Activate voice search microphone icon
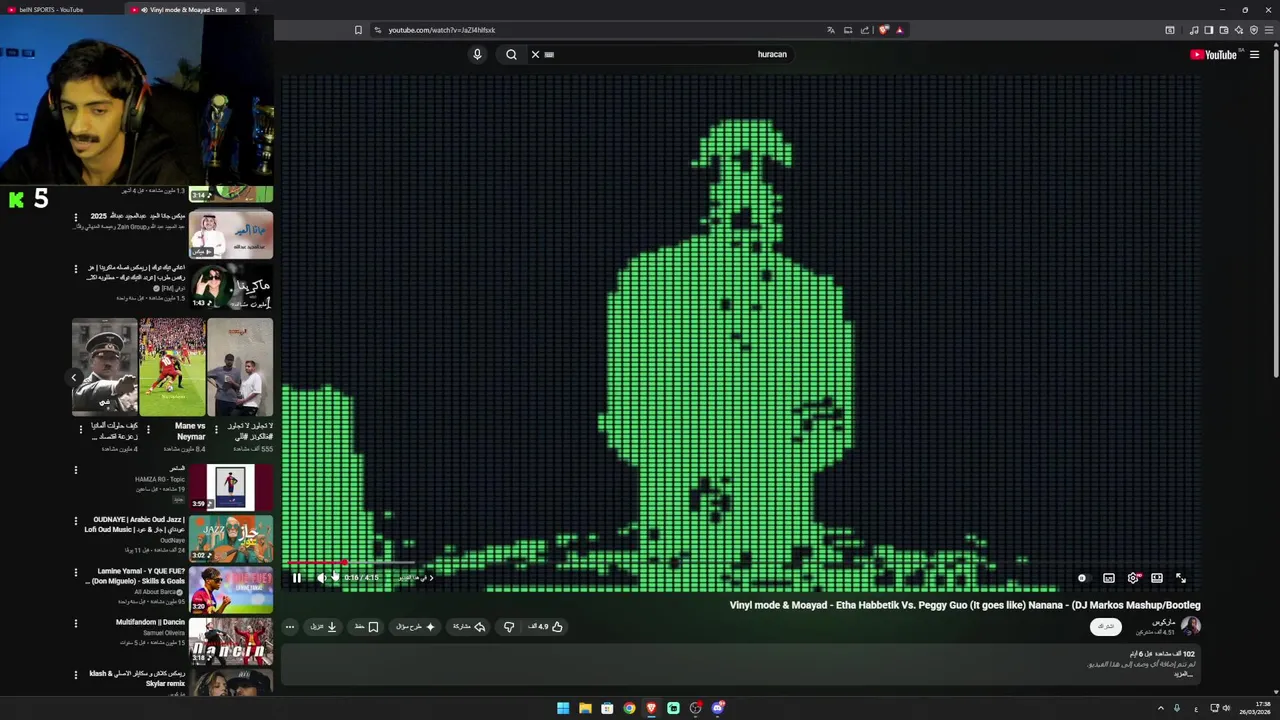Viewport: 1280px width, 720px height. click(477, 55)
